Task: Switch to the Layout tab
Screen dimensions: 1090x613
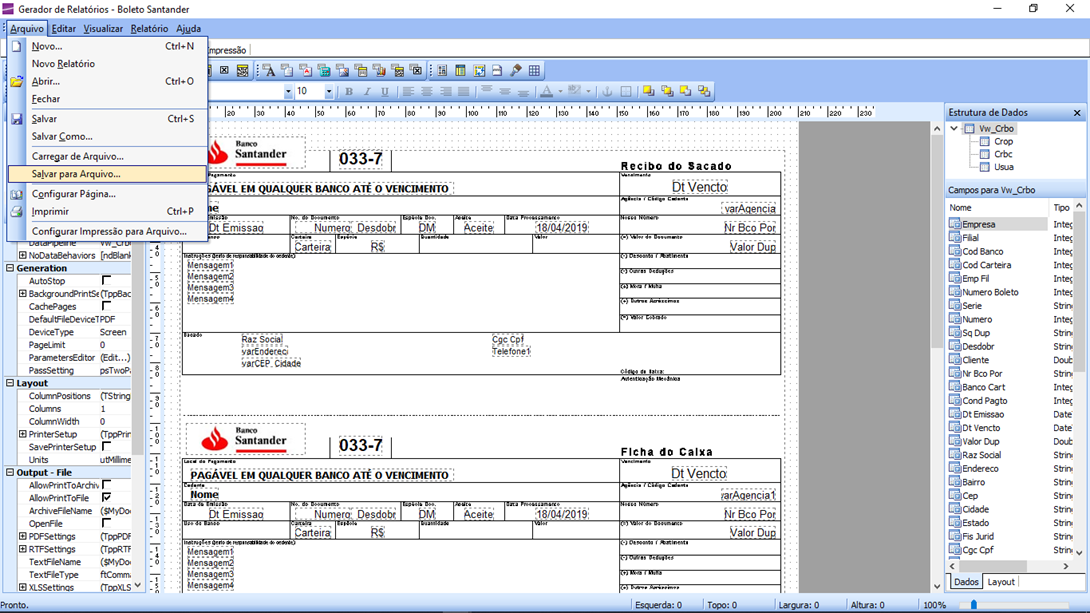Action: pos(1000,582)
